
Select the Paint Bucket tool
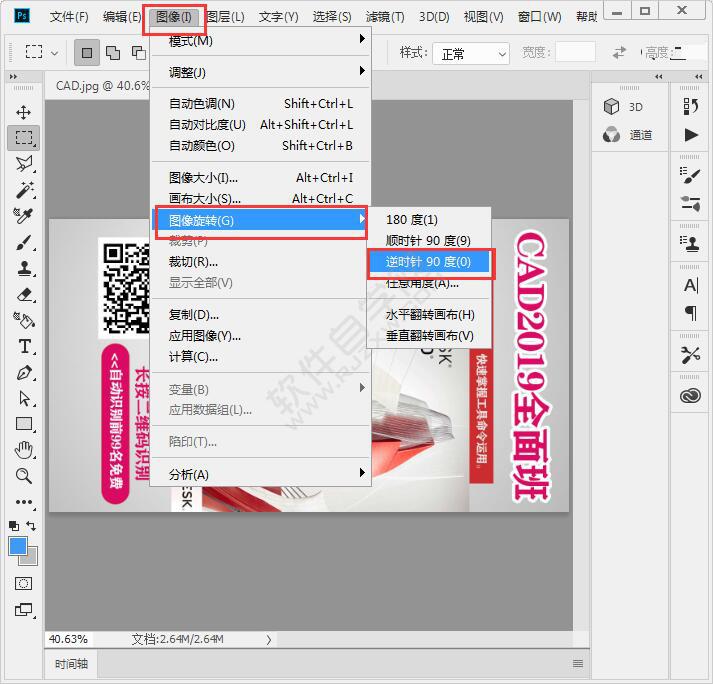(x=24, y=321)
